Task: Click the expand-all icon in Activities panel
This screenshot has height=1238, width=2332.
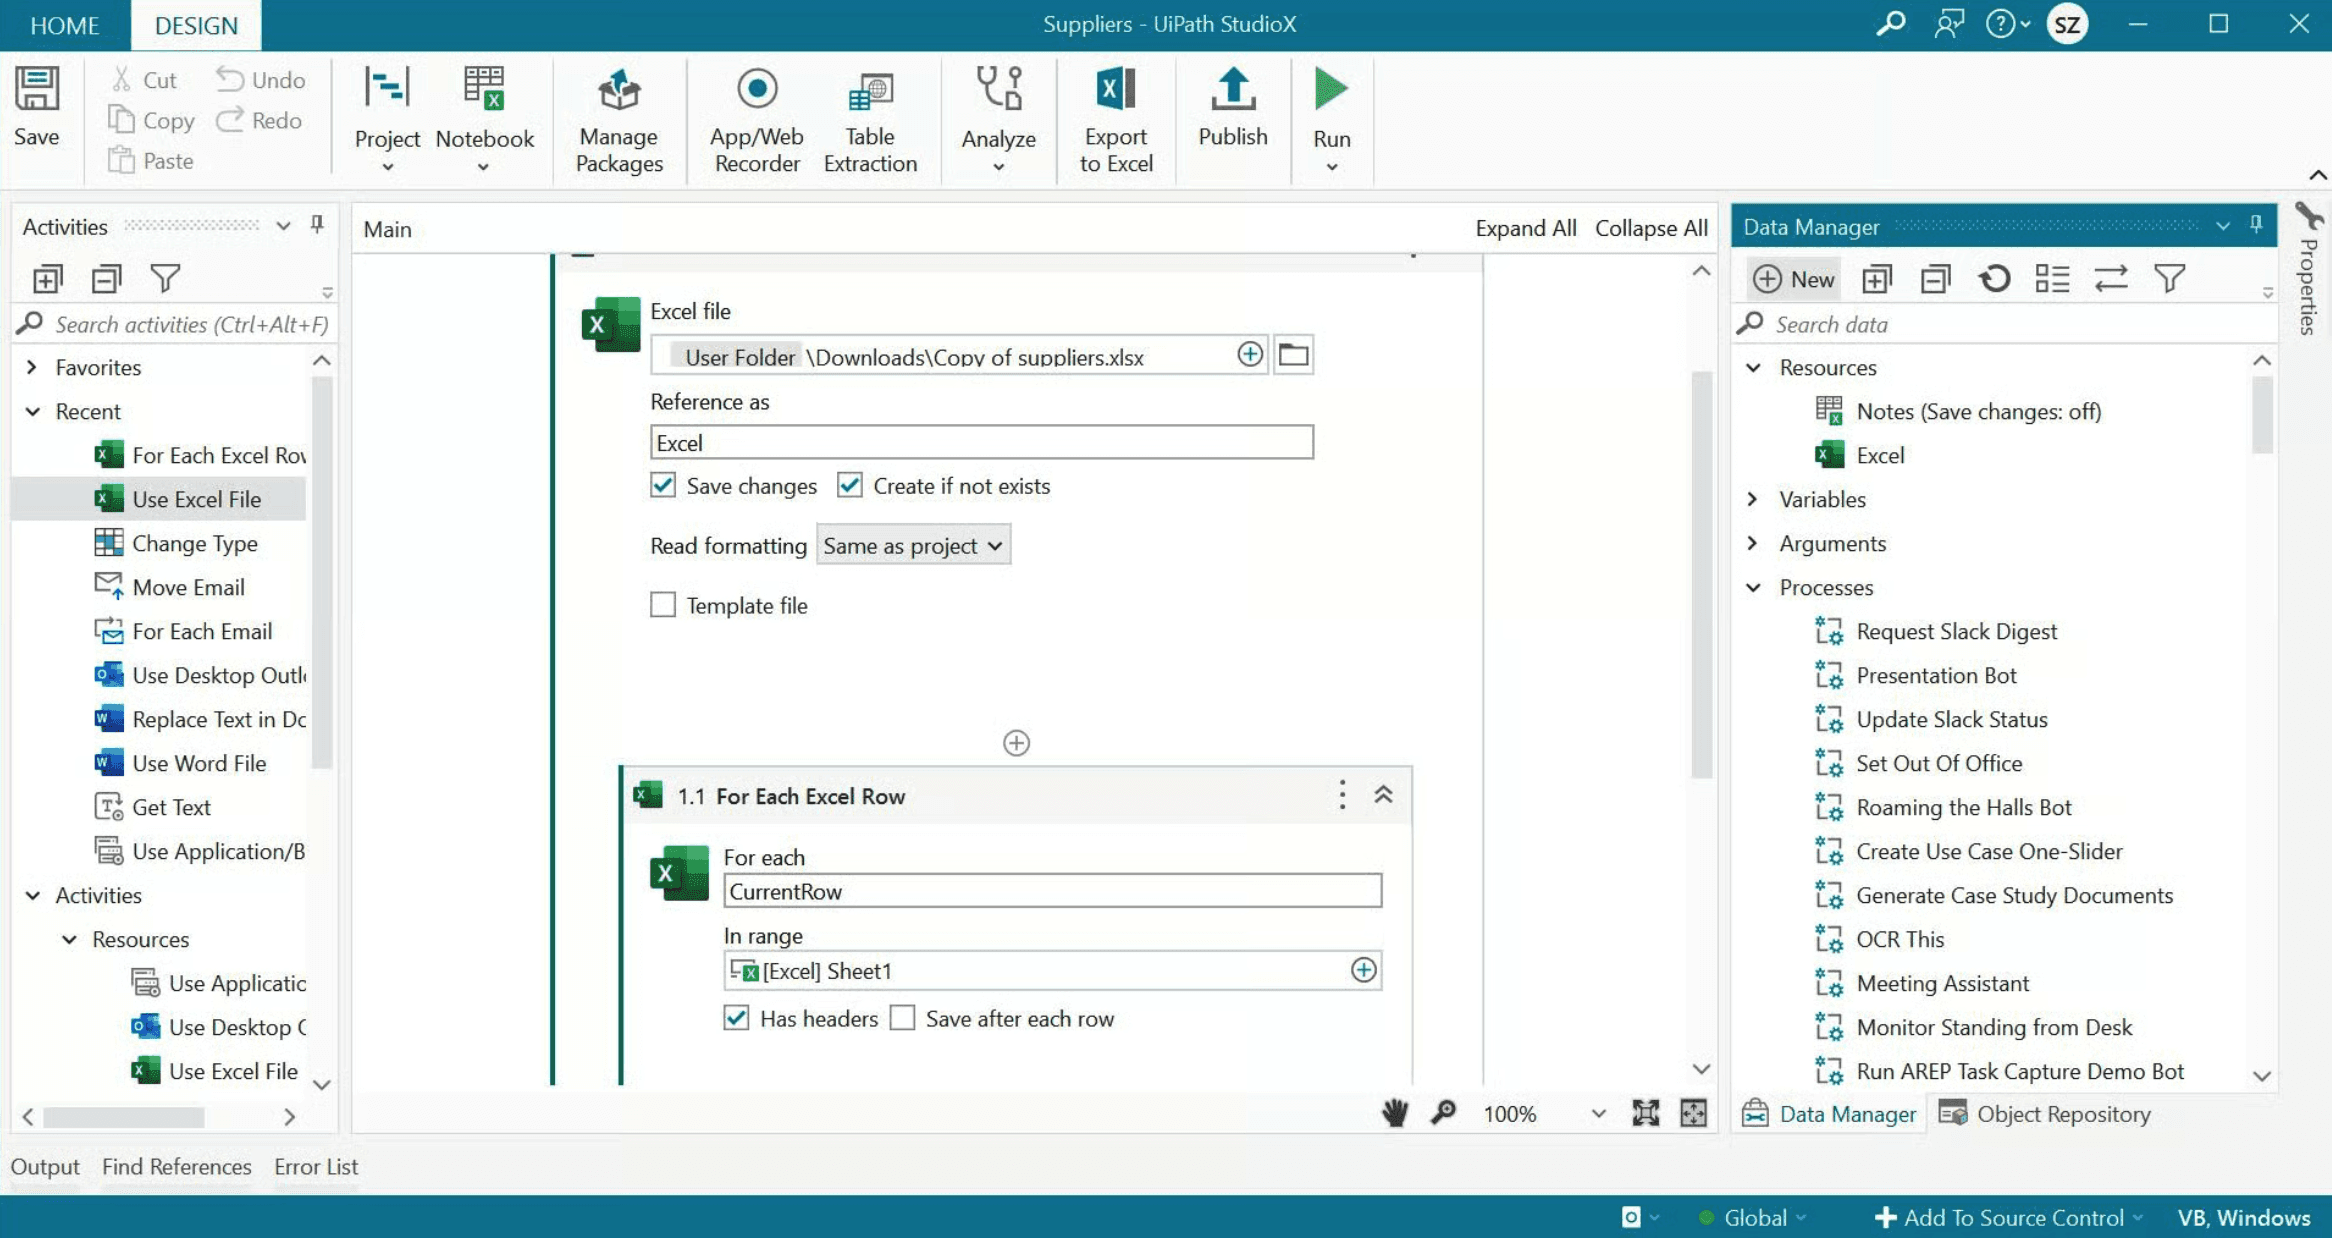Action: click(x=47, y=278)
